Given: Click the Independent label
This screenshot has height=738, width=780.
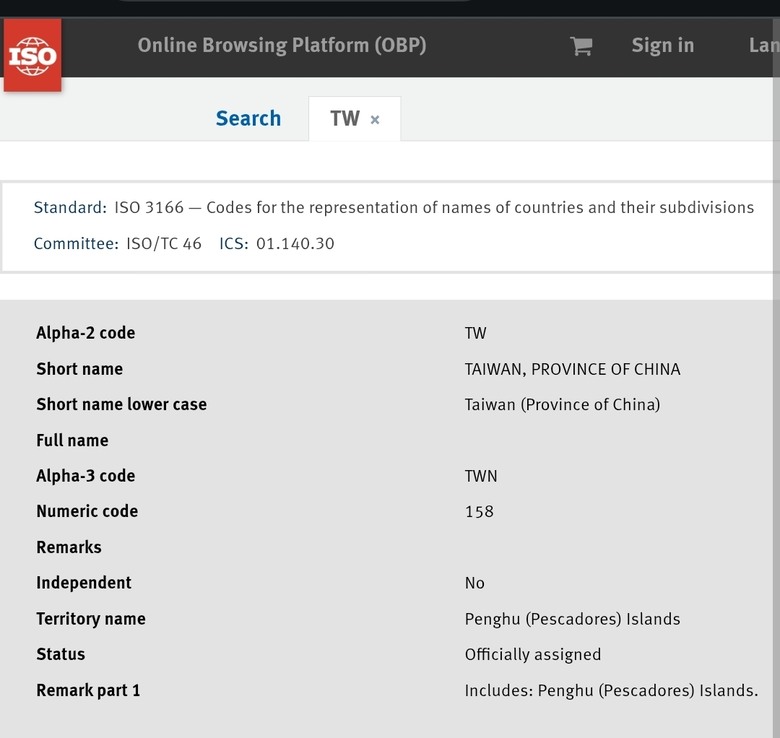Looking at the screenshot, I should [84, 582].
